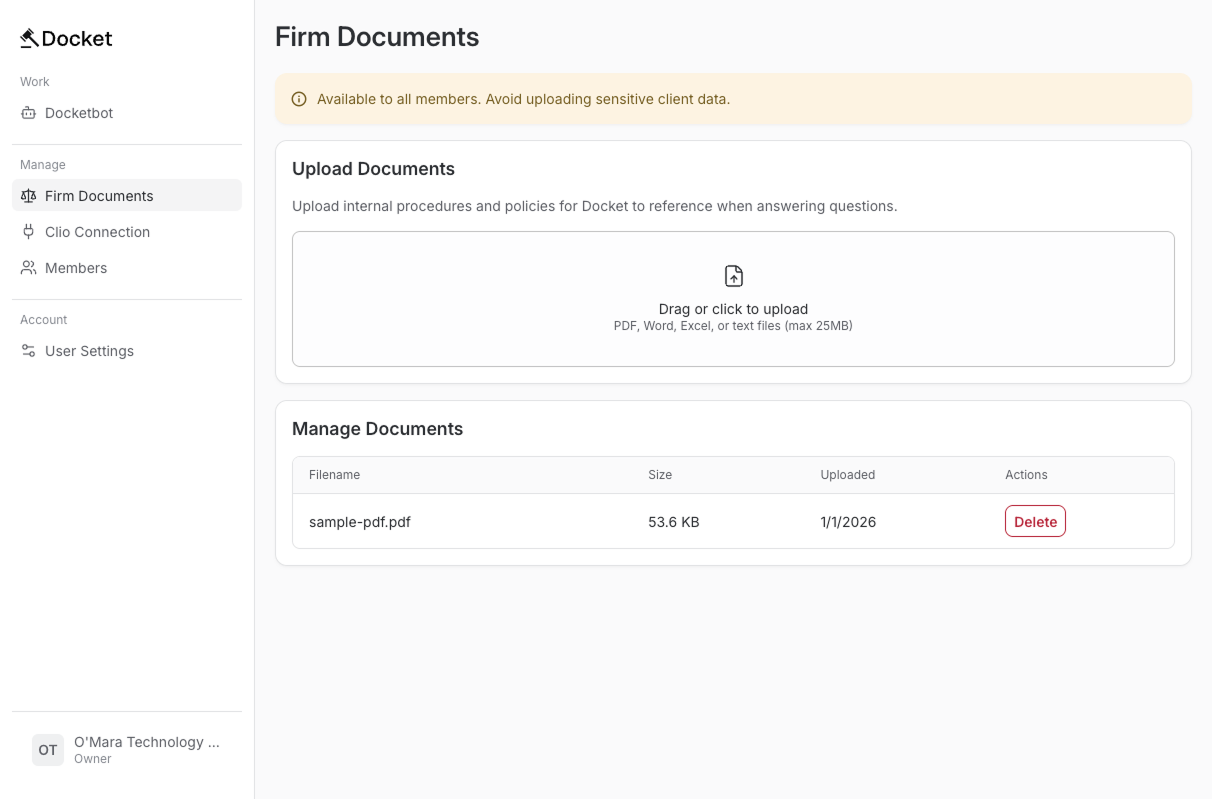Select the User Settings sliders icon

click(28, 350)
